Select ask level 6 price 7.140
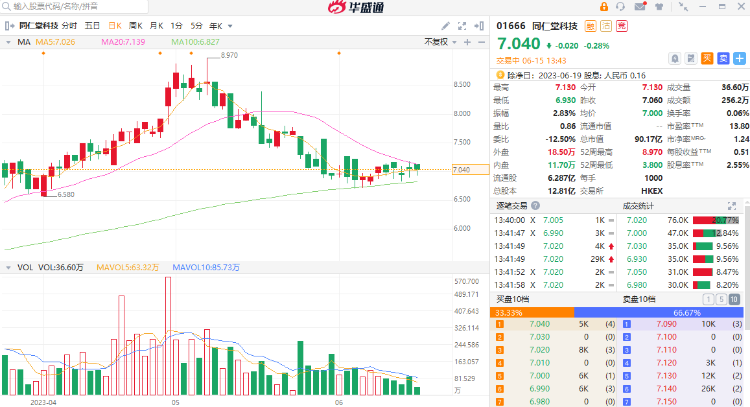 (x=666, y=389)
